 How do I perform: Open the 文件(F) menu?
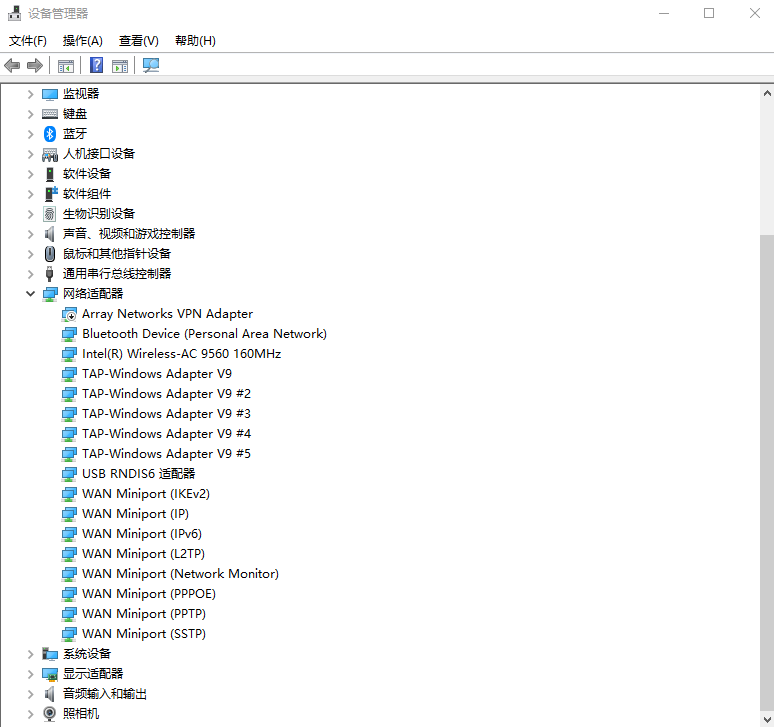point(28,41)
